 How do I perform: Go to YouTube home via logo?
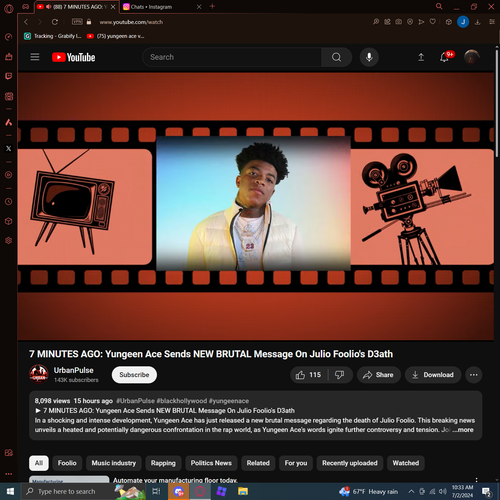[74, 57]
